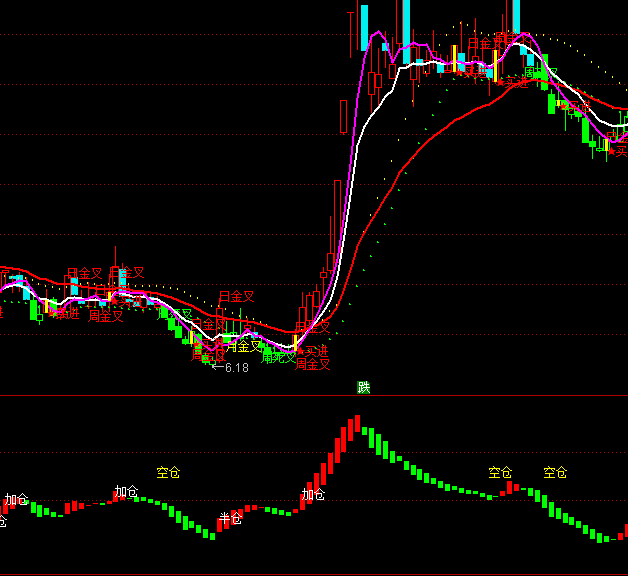Select the 半仓 position marker
Image resolution: width=628 pixels, height=576 pixels.
coord(231,519)
